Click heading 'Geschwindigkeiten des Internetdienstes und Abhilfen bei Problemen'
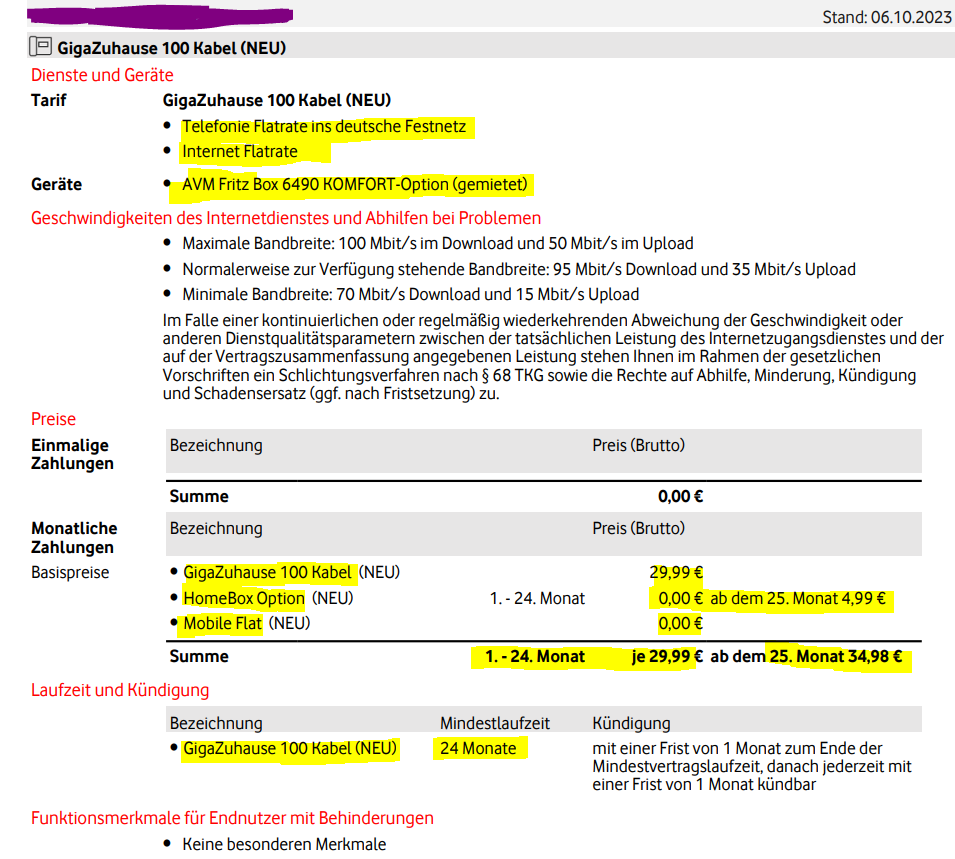 [x=286, y=218]
